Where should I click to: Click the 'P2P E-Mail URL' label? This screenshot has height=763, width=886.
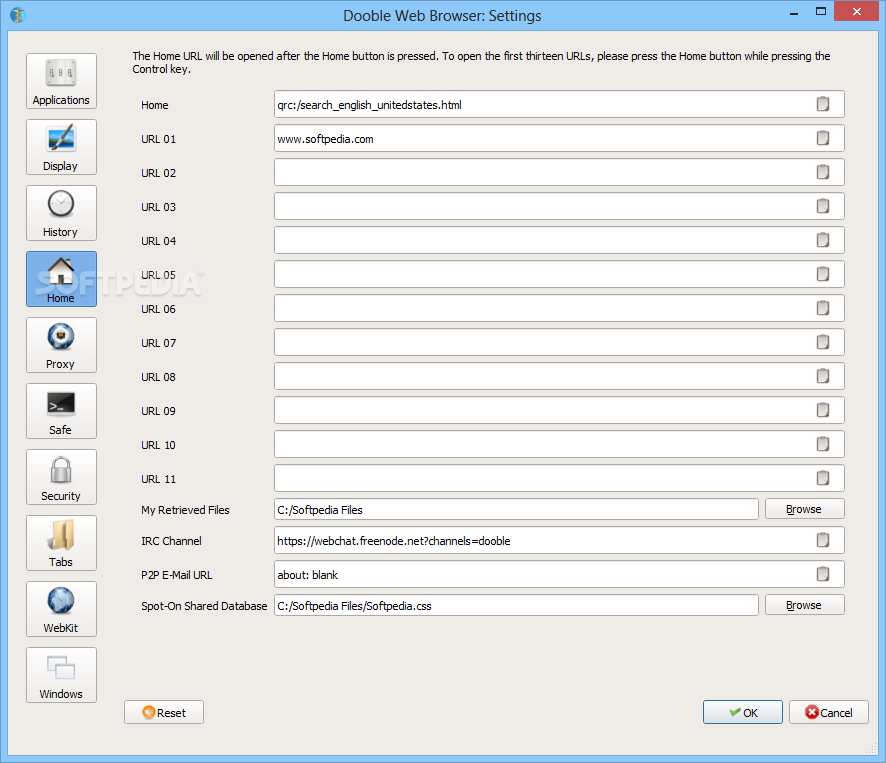click(177, 575)
